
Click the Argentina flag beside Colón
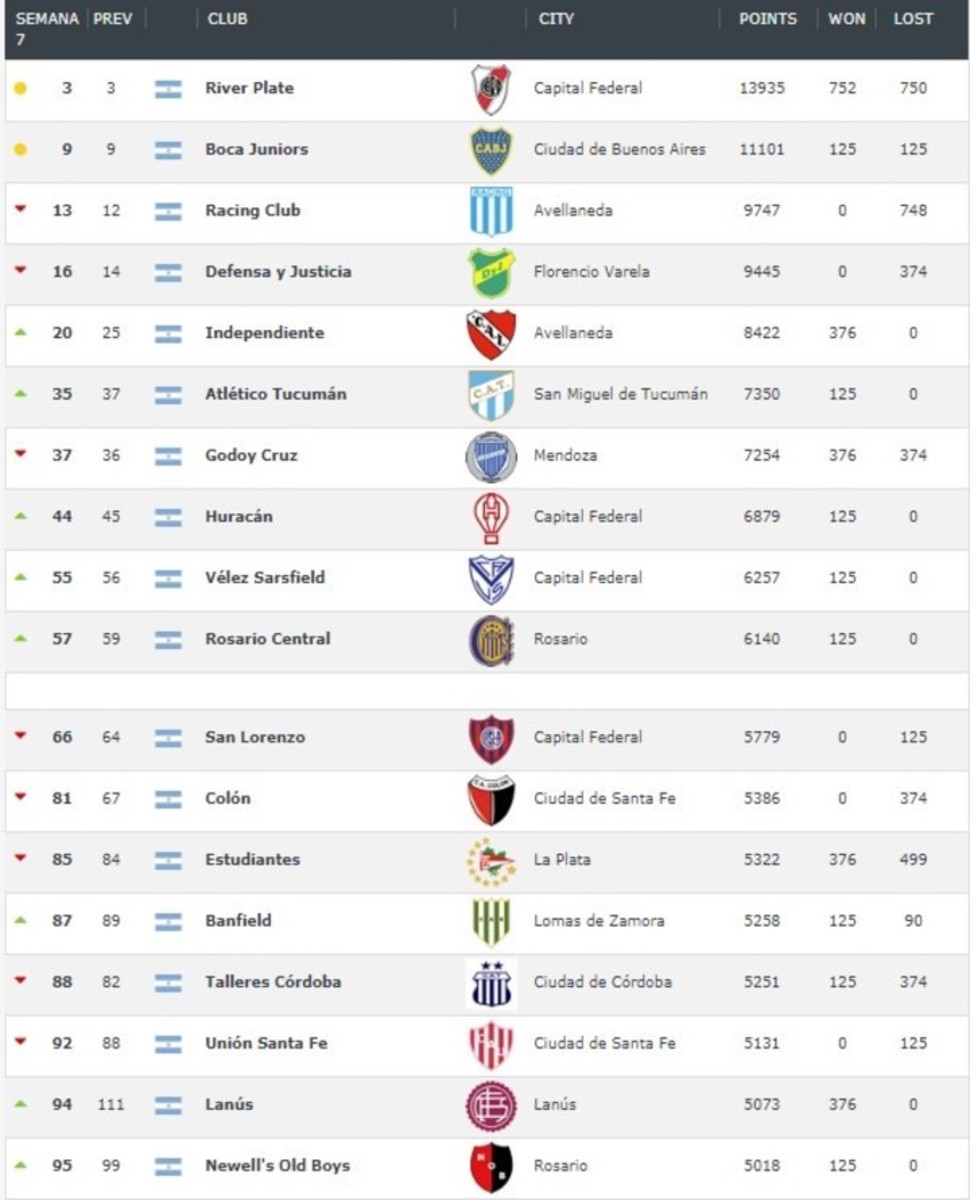pos(168,799)
